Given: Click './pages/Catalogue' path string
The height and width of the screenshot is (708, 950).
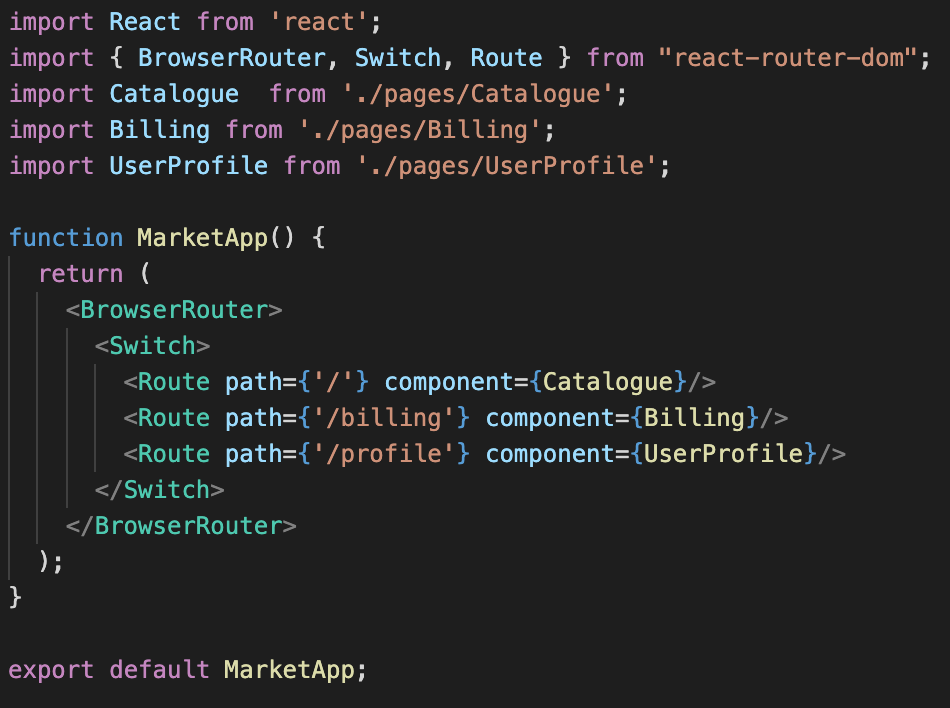Looking at the screenshot, I should [x=478, y=94].
